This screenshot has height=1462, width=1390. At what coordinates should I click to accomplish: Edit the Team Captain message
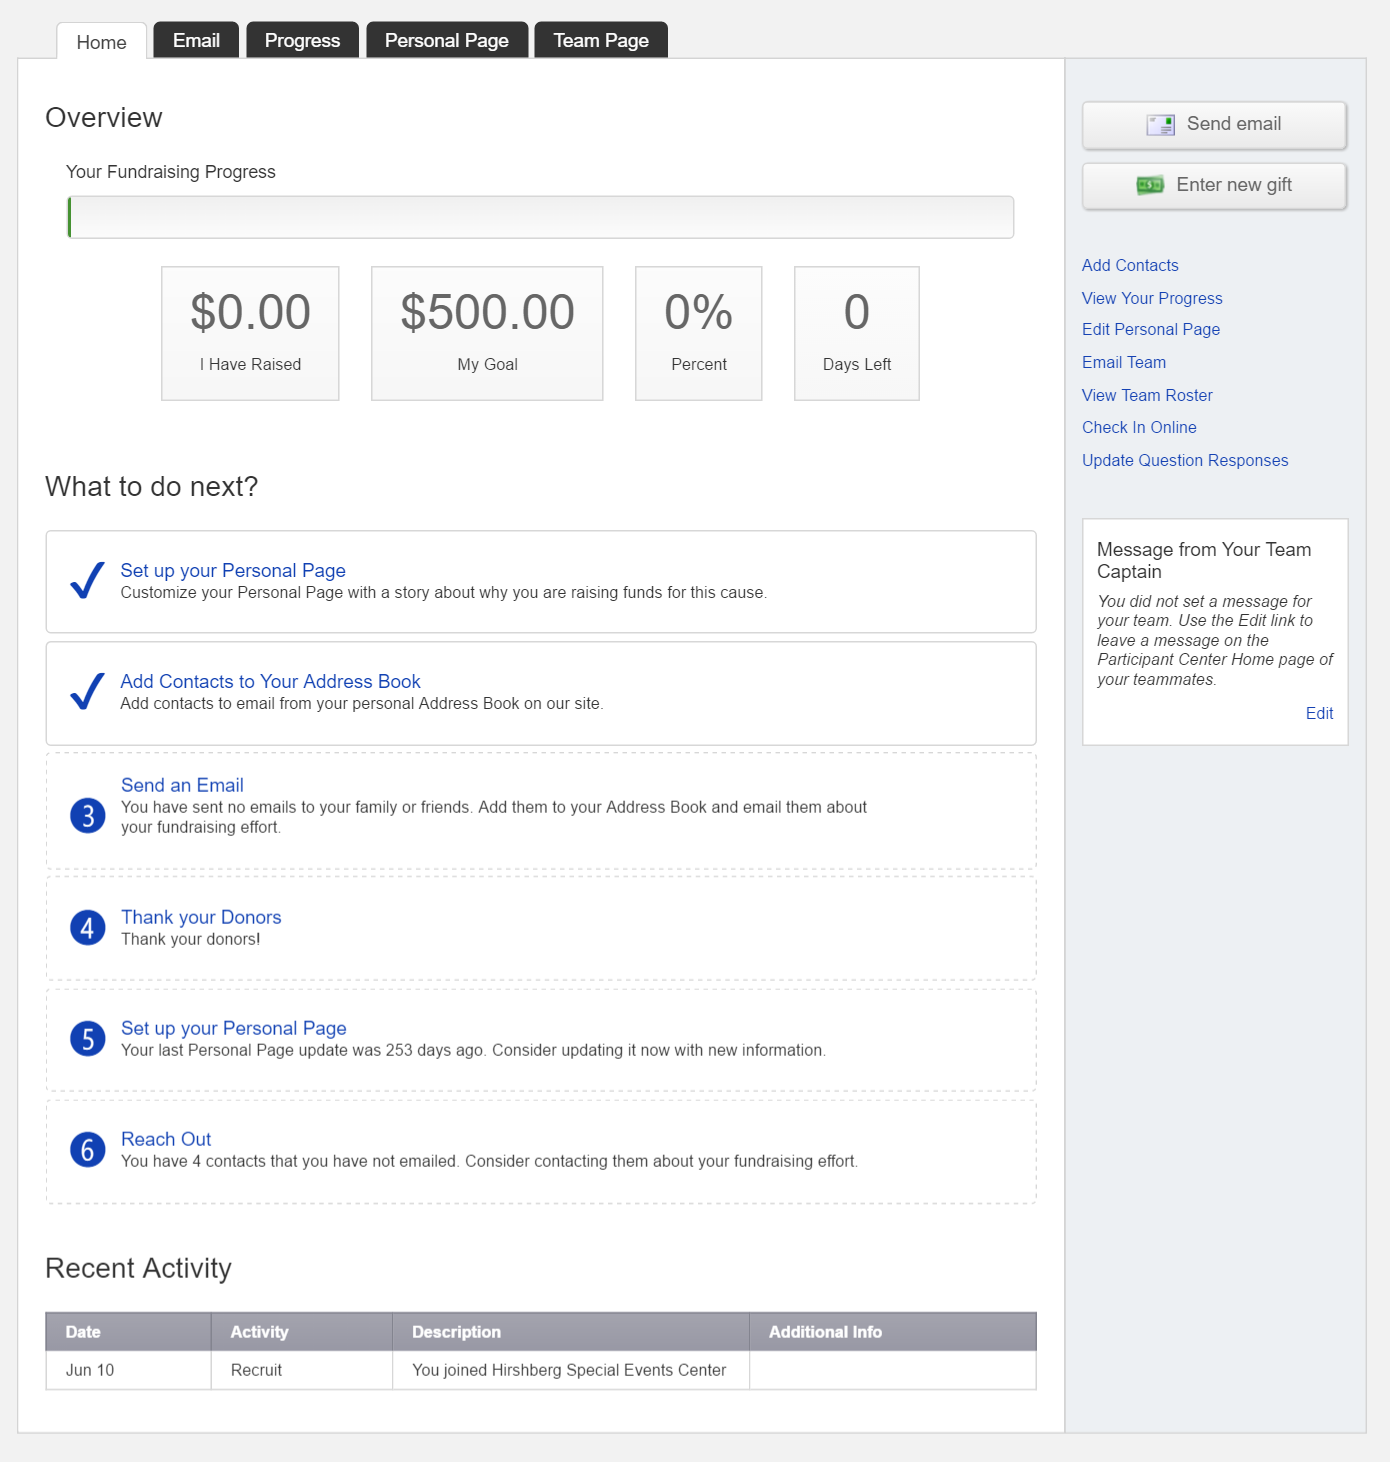click(1319, 713)
